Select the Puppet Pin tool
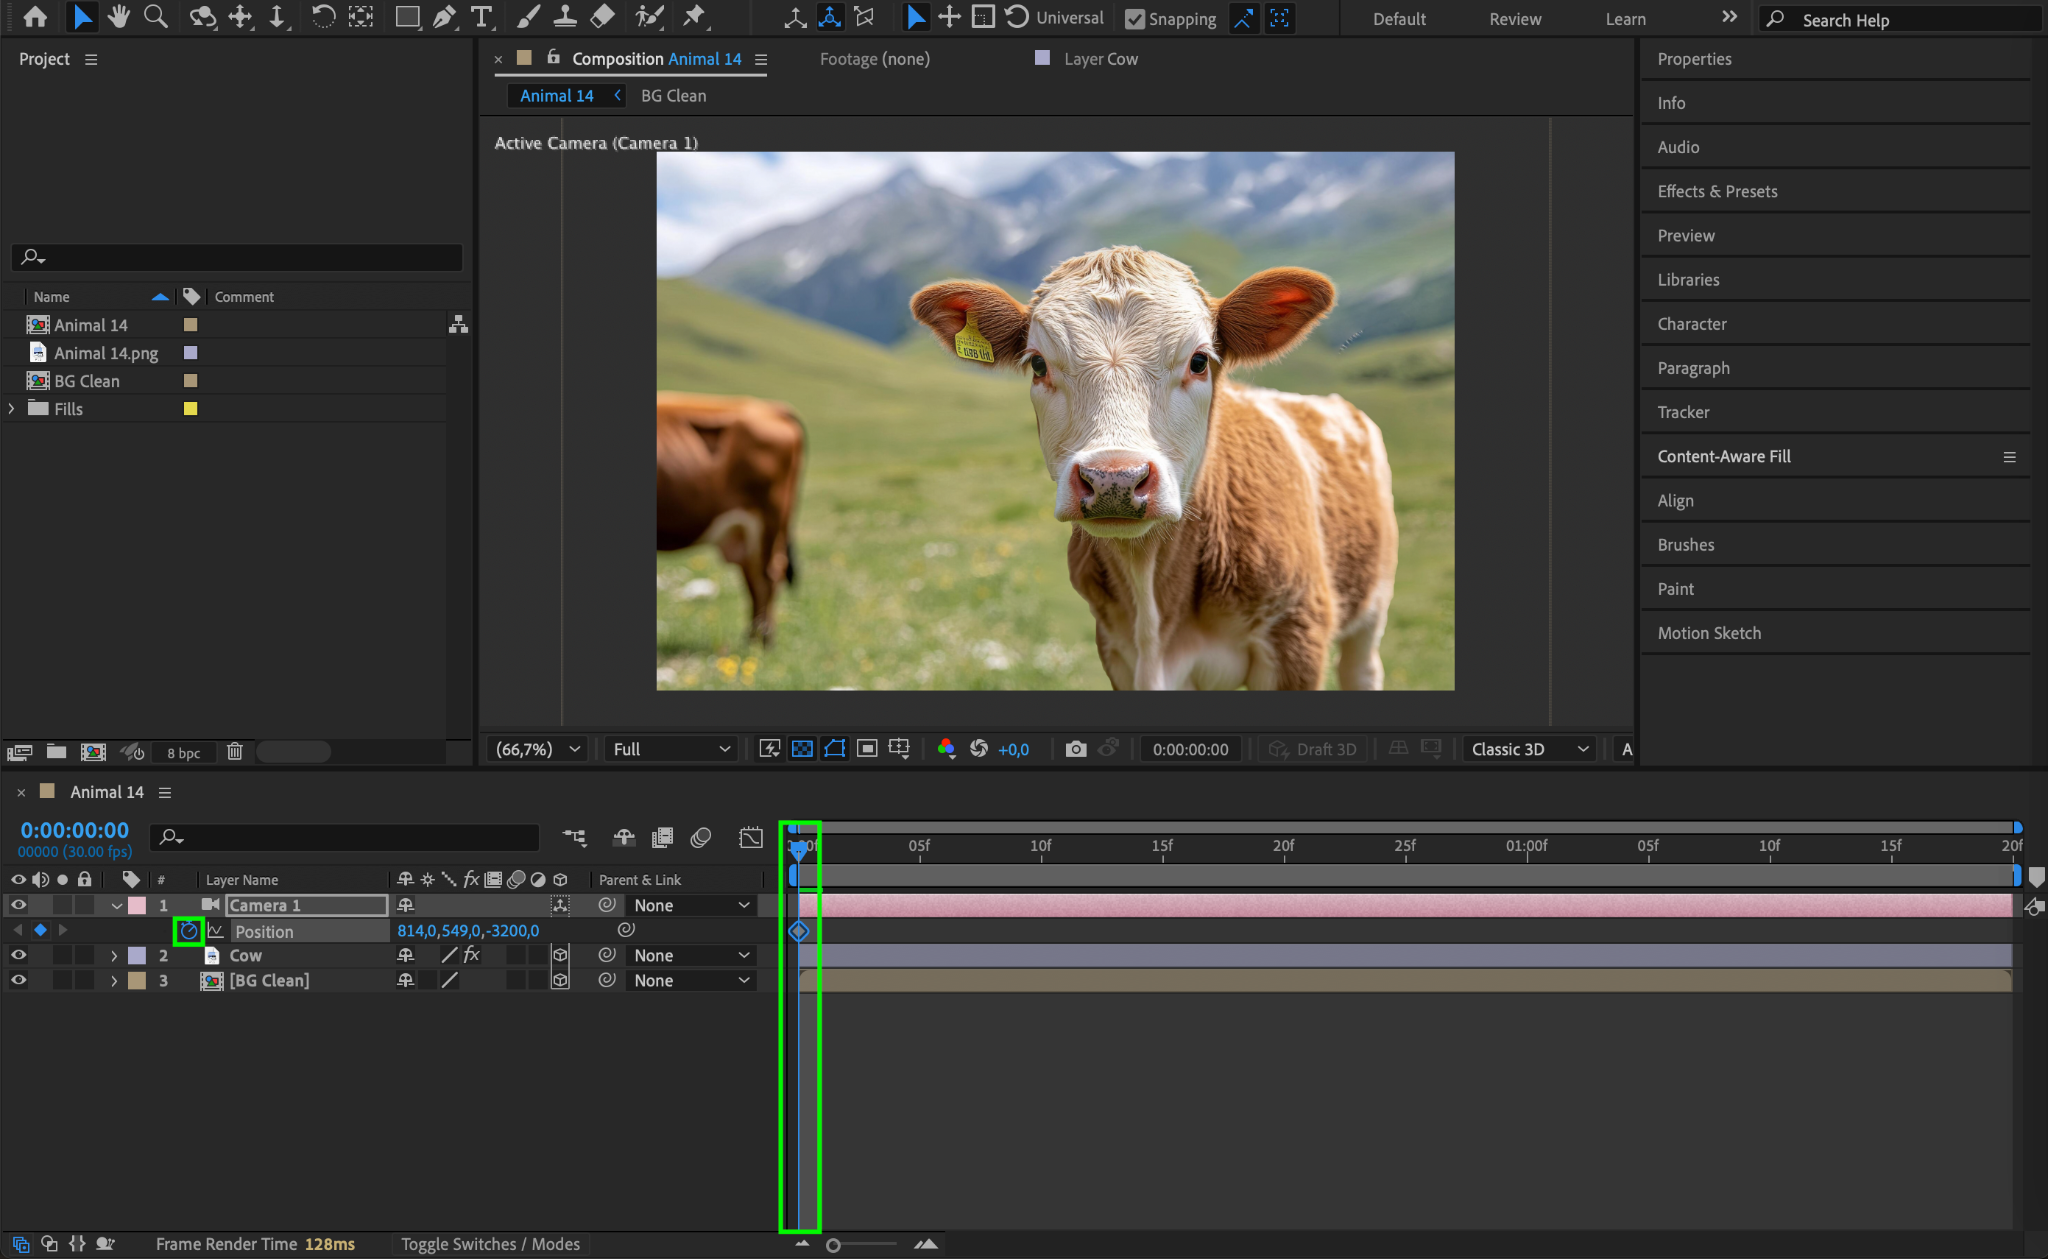This screenshot has width=2048, height=1259. (x=694, y=17)
